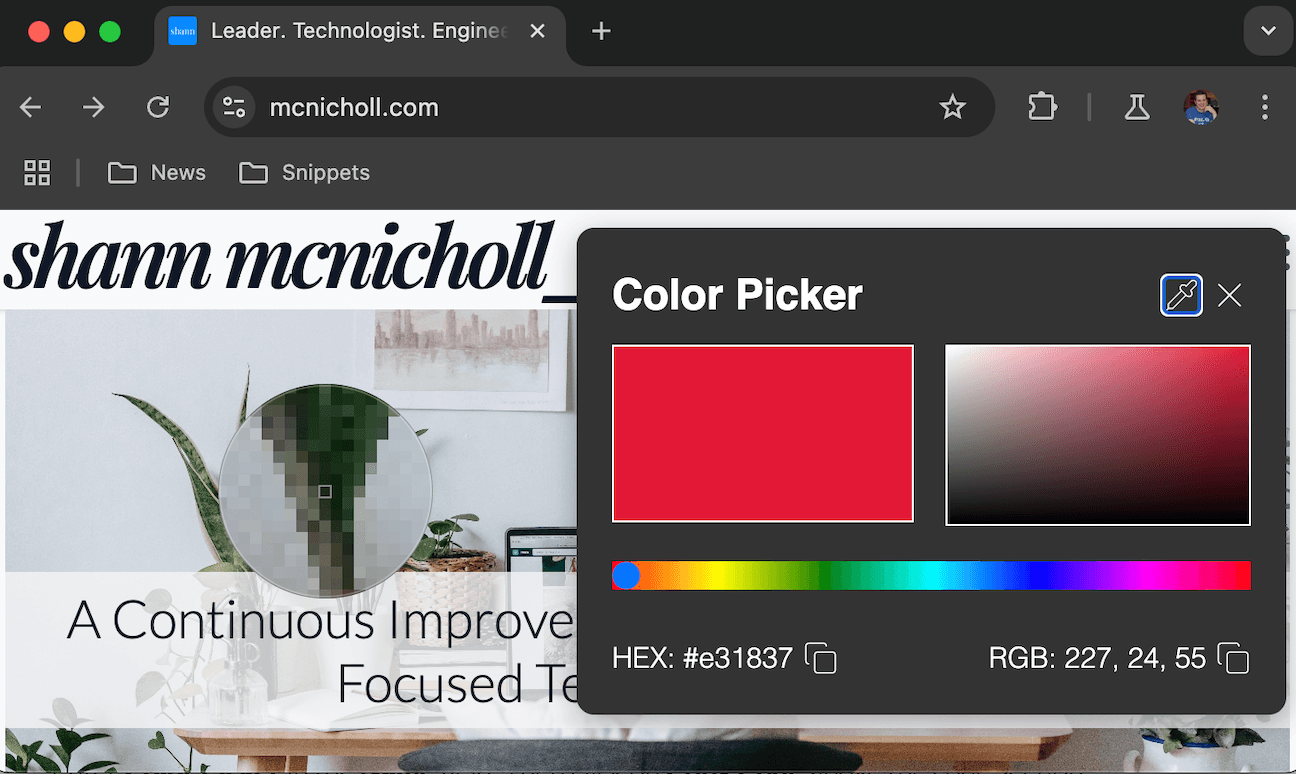
Task: Copy the HEX value using its copy icon
Action: [x=821, y=659]
